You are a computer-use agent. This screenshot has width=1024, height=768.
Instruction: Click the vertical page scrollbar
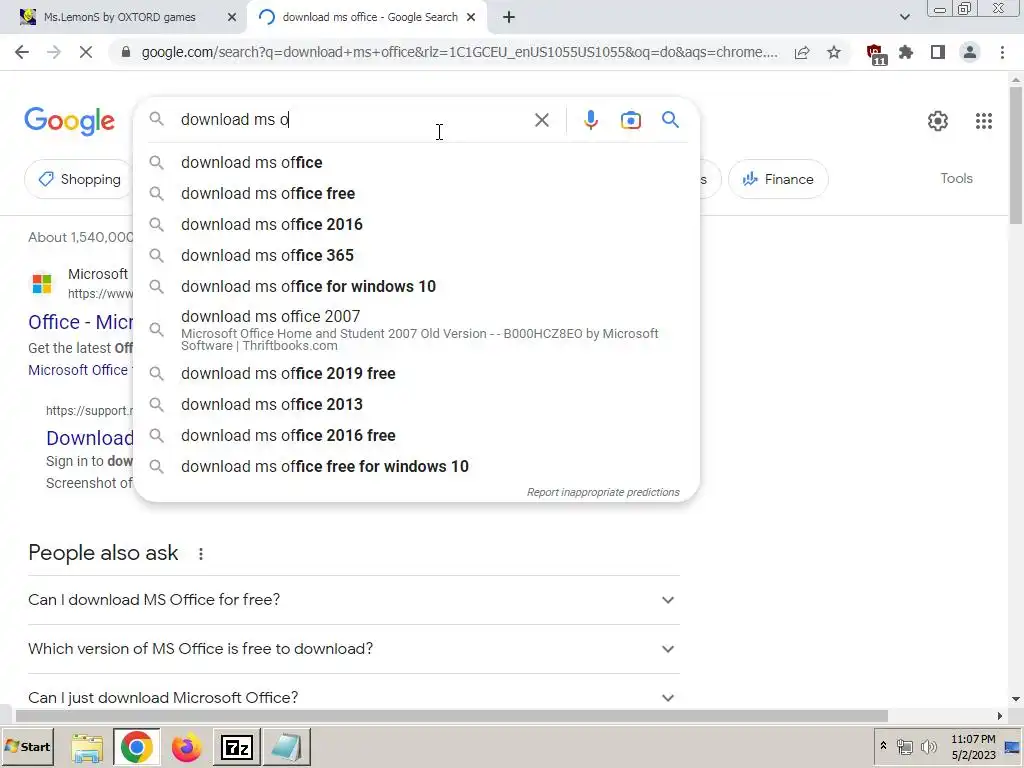tap(1016, 155)
